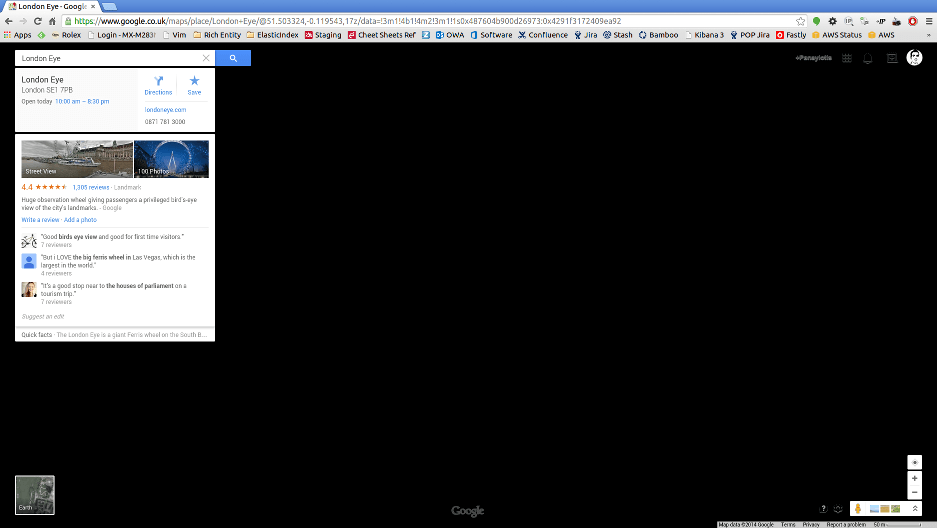This screenshot has width=937, height=528.
Task: Open the Rich Entity bookmark folder
Action: tap(217, 35)
